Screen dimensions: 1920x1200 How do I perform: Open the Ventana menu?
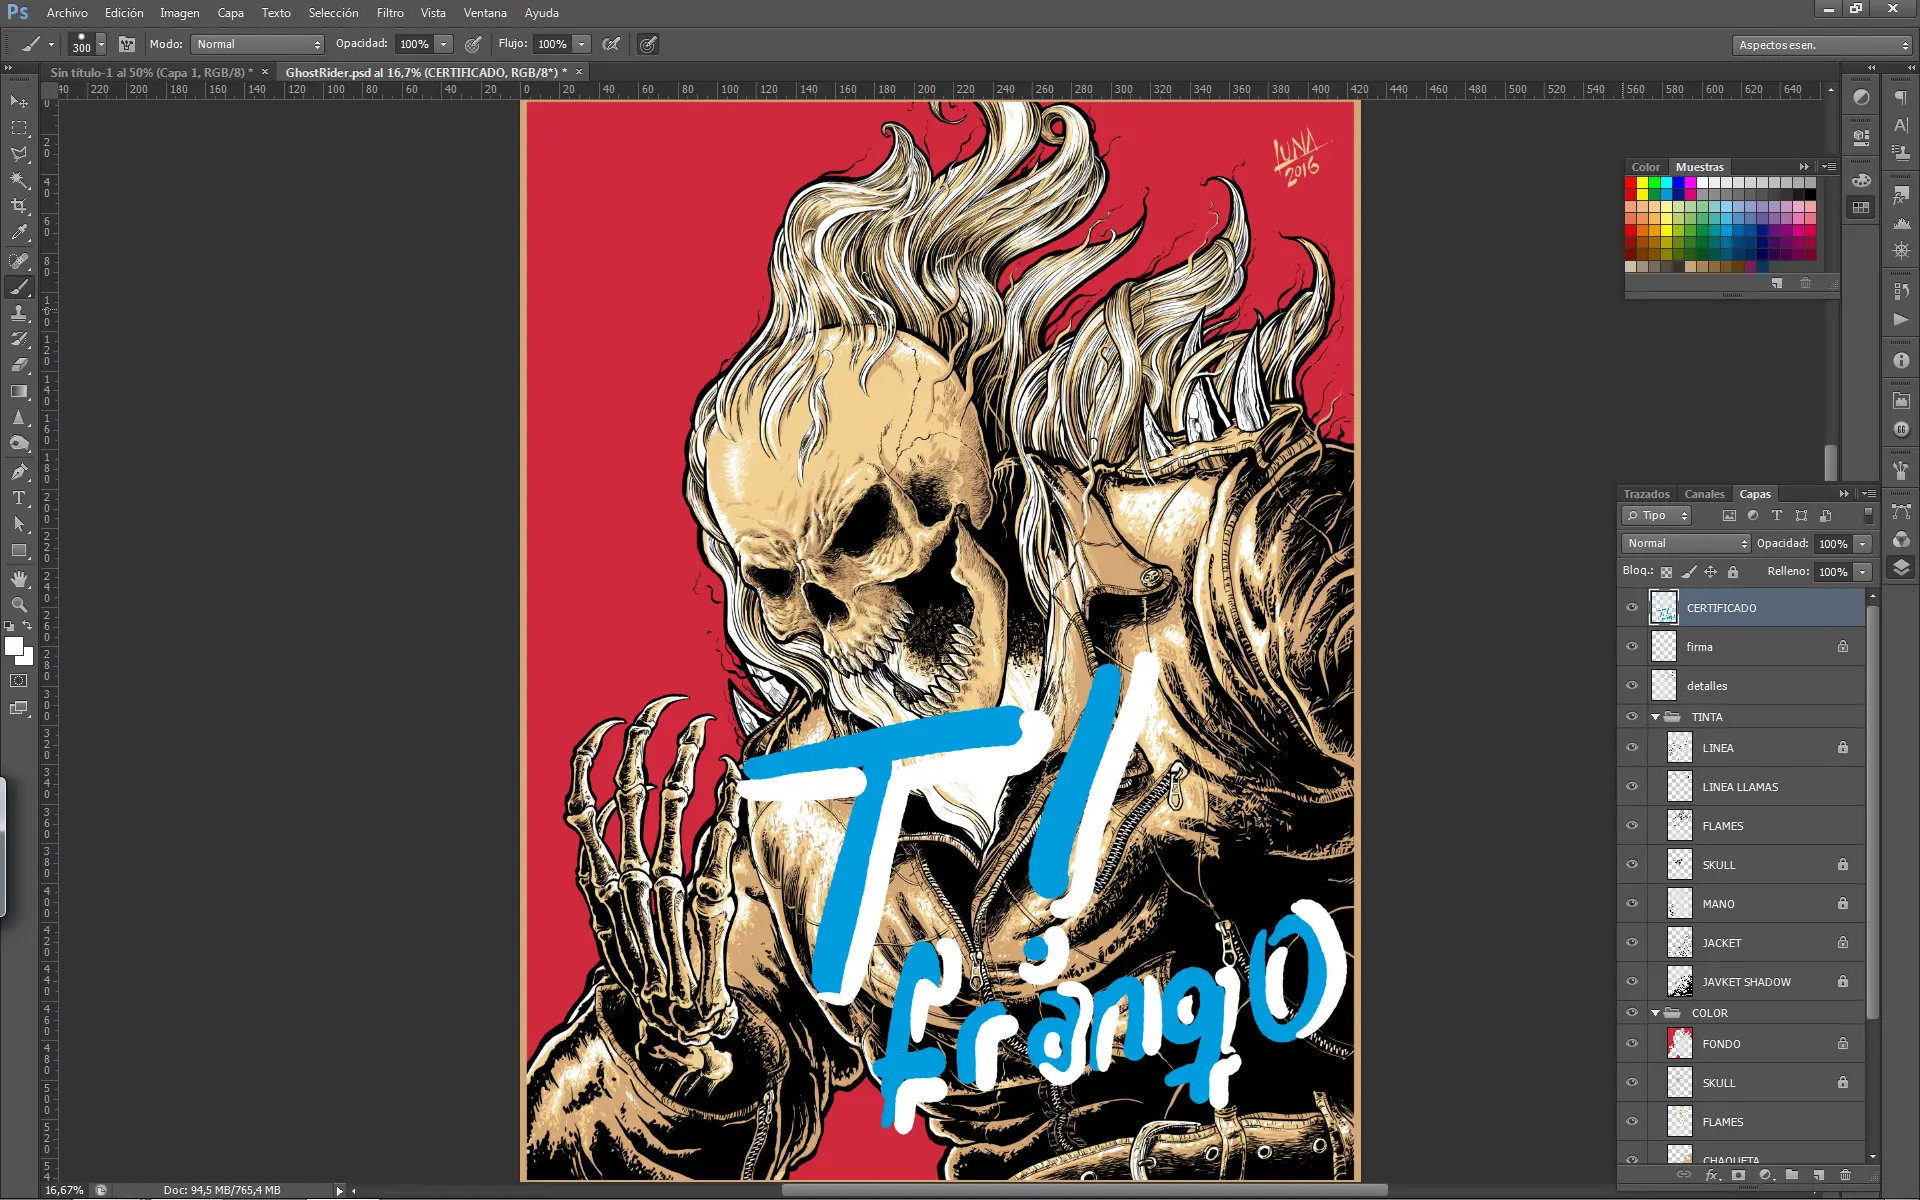(485, 13)
